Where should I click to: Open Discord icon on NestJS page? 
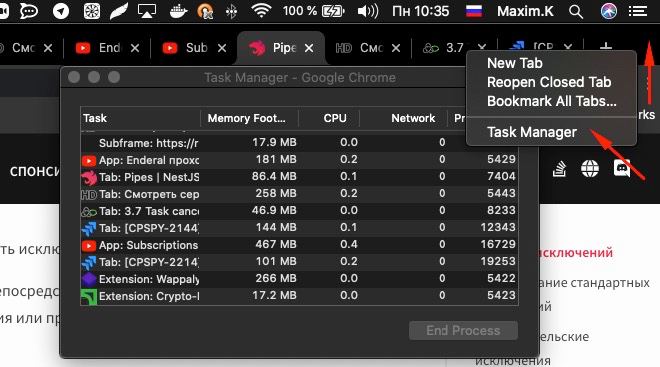point(622,169)
